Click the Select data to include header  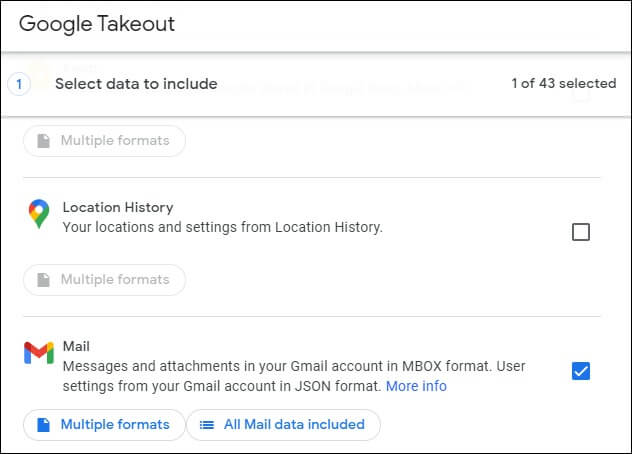[x=136, y=84]
